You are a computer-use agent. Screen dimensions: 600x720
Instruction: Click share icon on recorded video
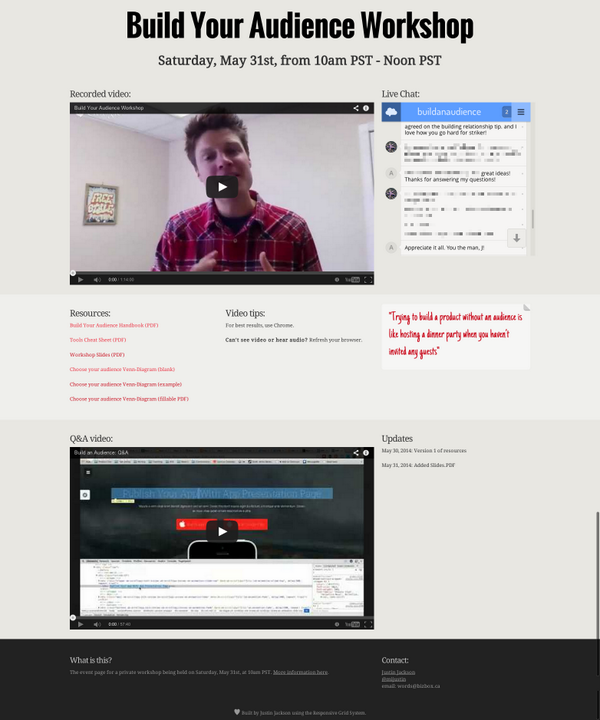[356, 108]
